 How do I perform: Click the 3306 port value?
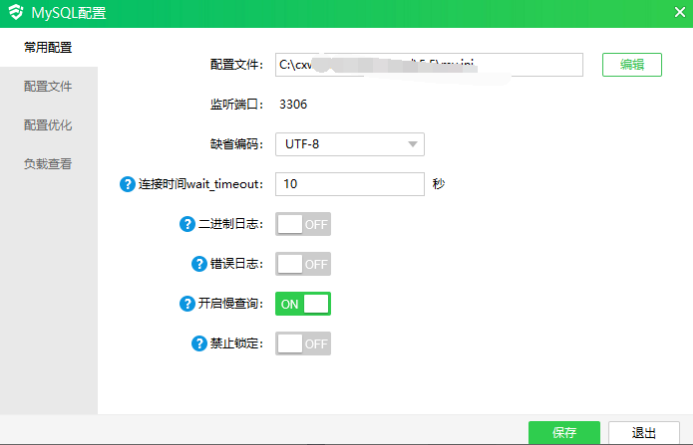point(293,104)
